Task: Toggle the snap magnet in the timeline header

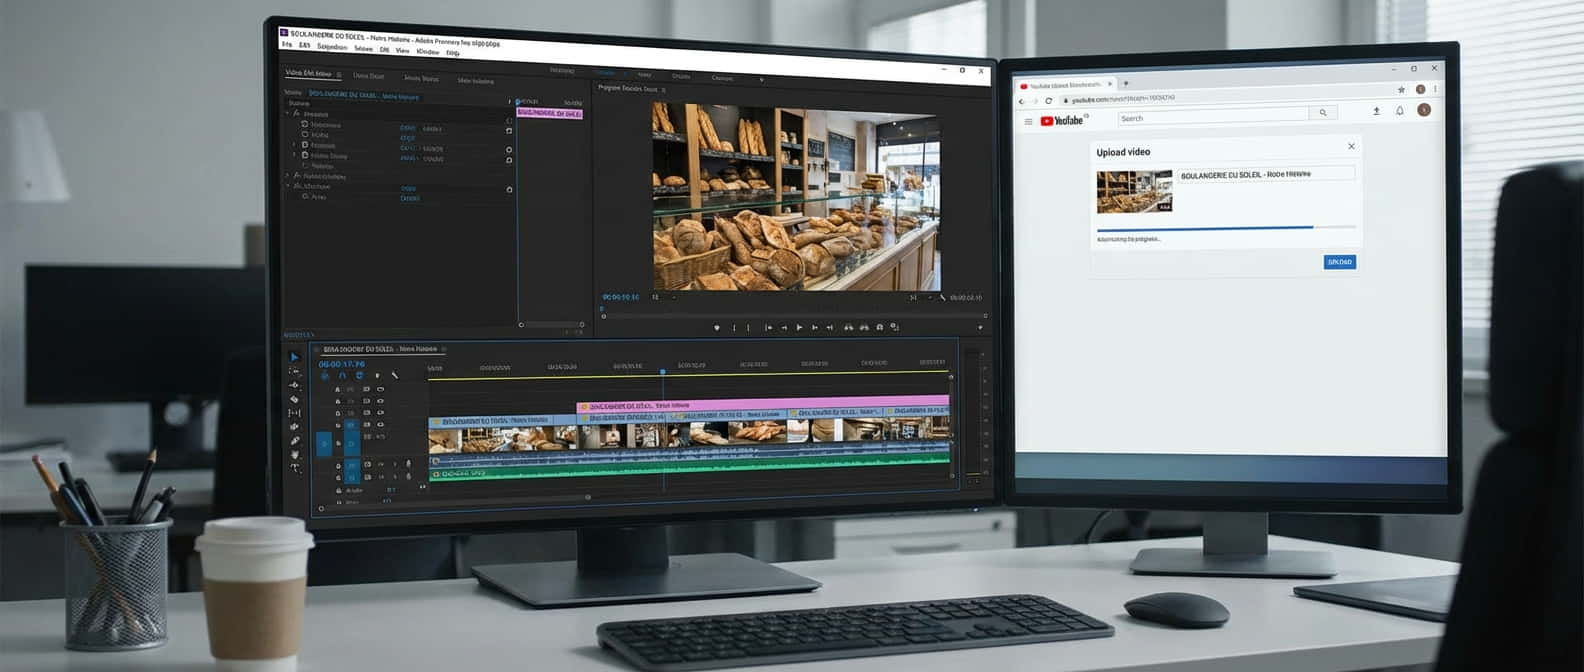Action: click(x=342, y=376)
